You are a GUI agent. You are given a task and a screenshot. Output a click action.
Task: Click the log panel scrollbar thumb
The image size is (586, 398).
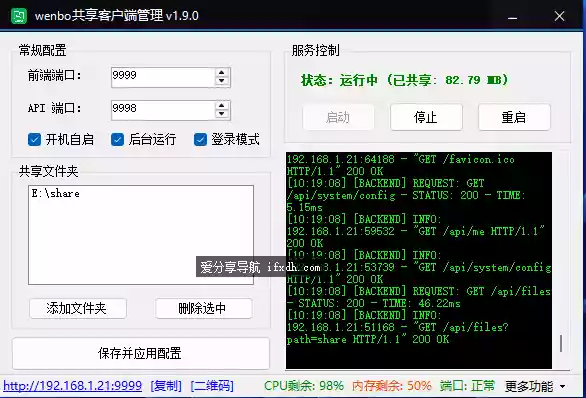coord(561,343)
